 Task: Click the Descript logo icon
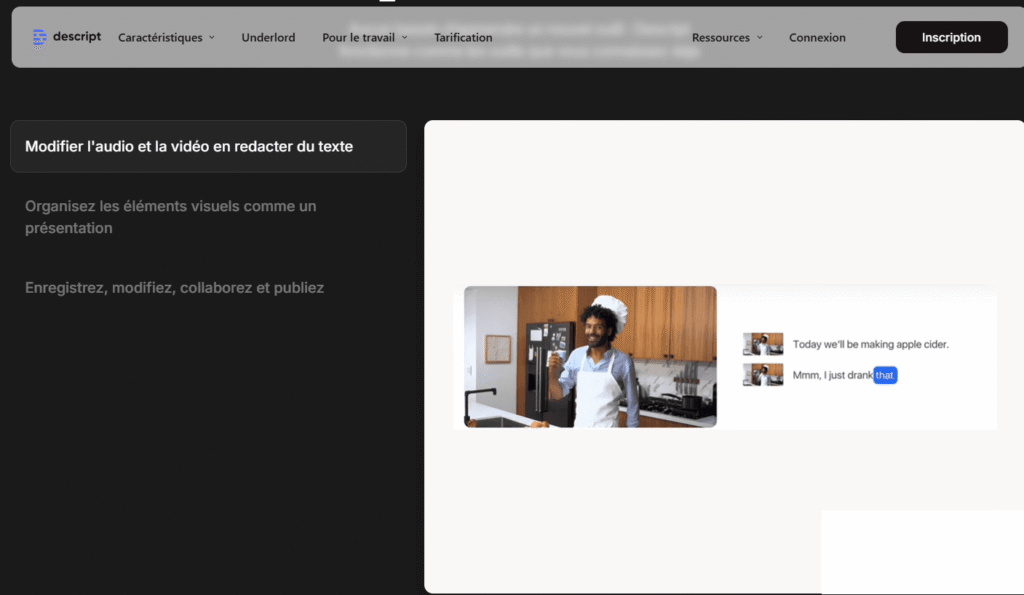pos(39,37)
